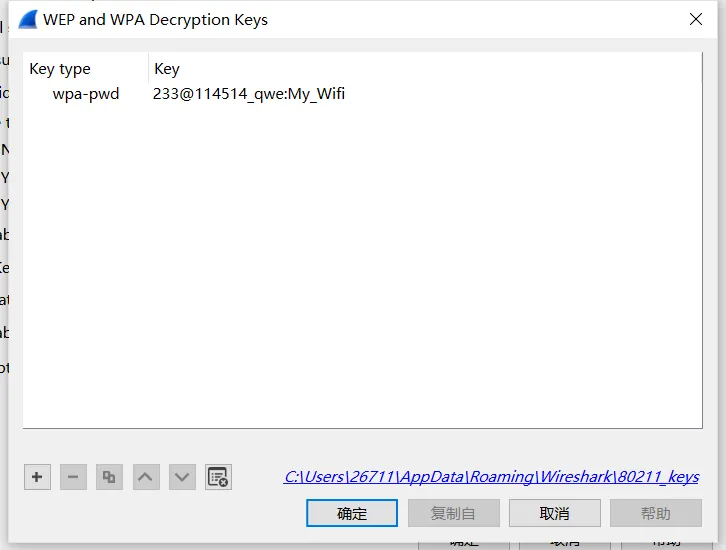
Task: Click the WEP and WPA Decryption Keys title
Action: [x=155, y=20]
